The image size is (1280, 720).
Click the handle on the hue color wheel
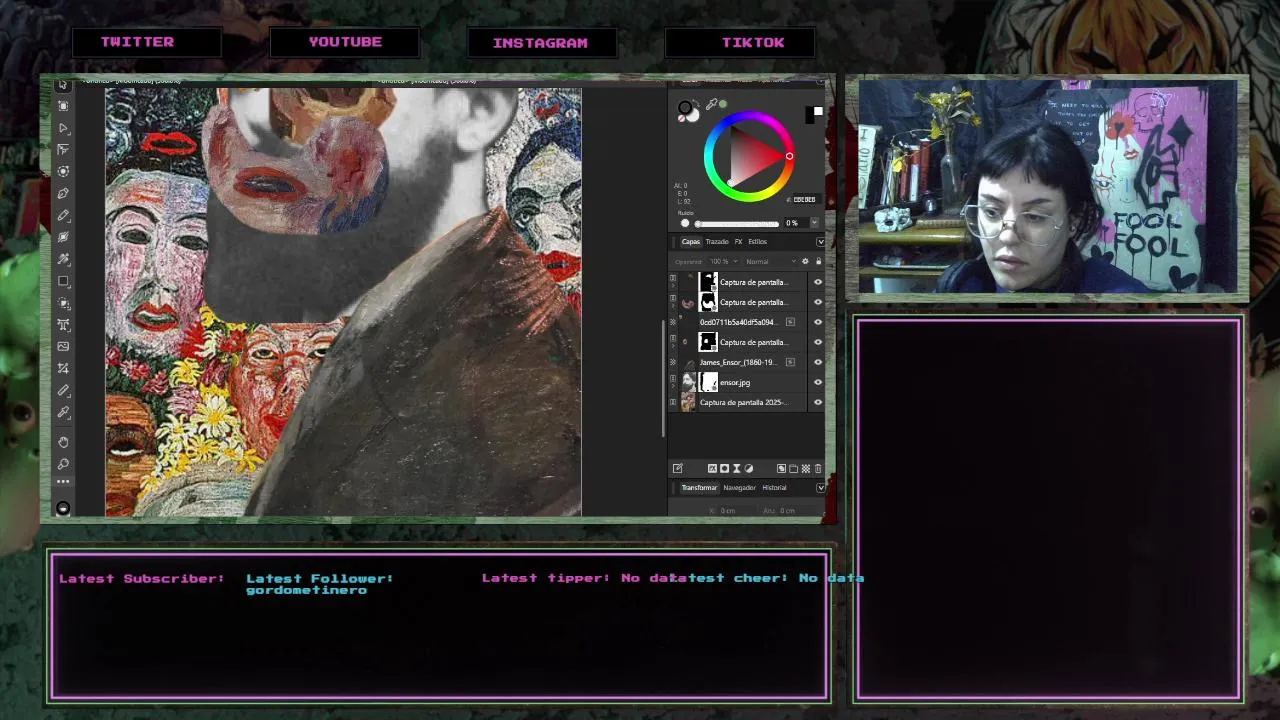click(x=789, y=156)
